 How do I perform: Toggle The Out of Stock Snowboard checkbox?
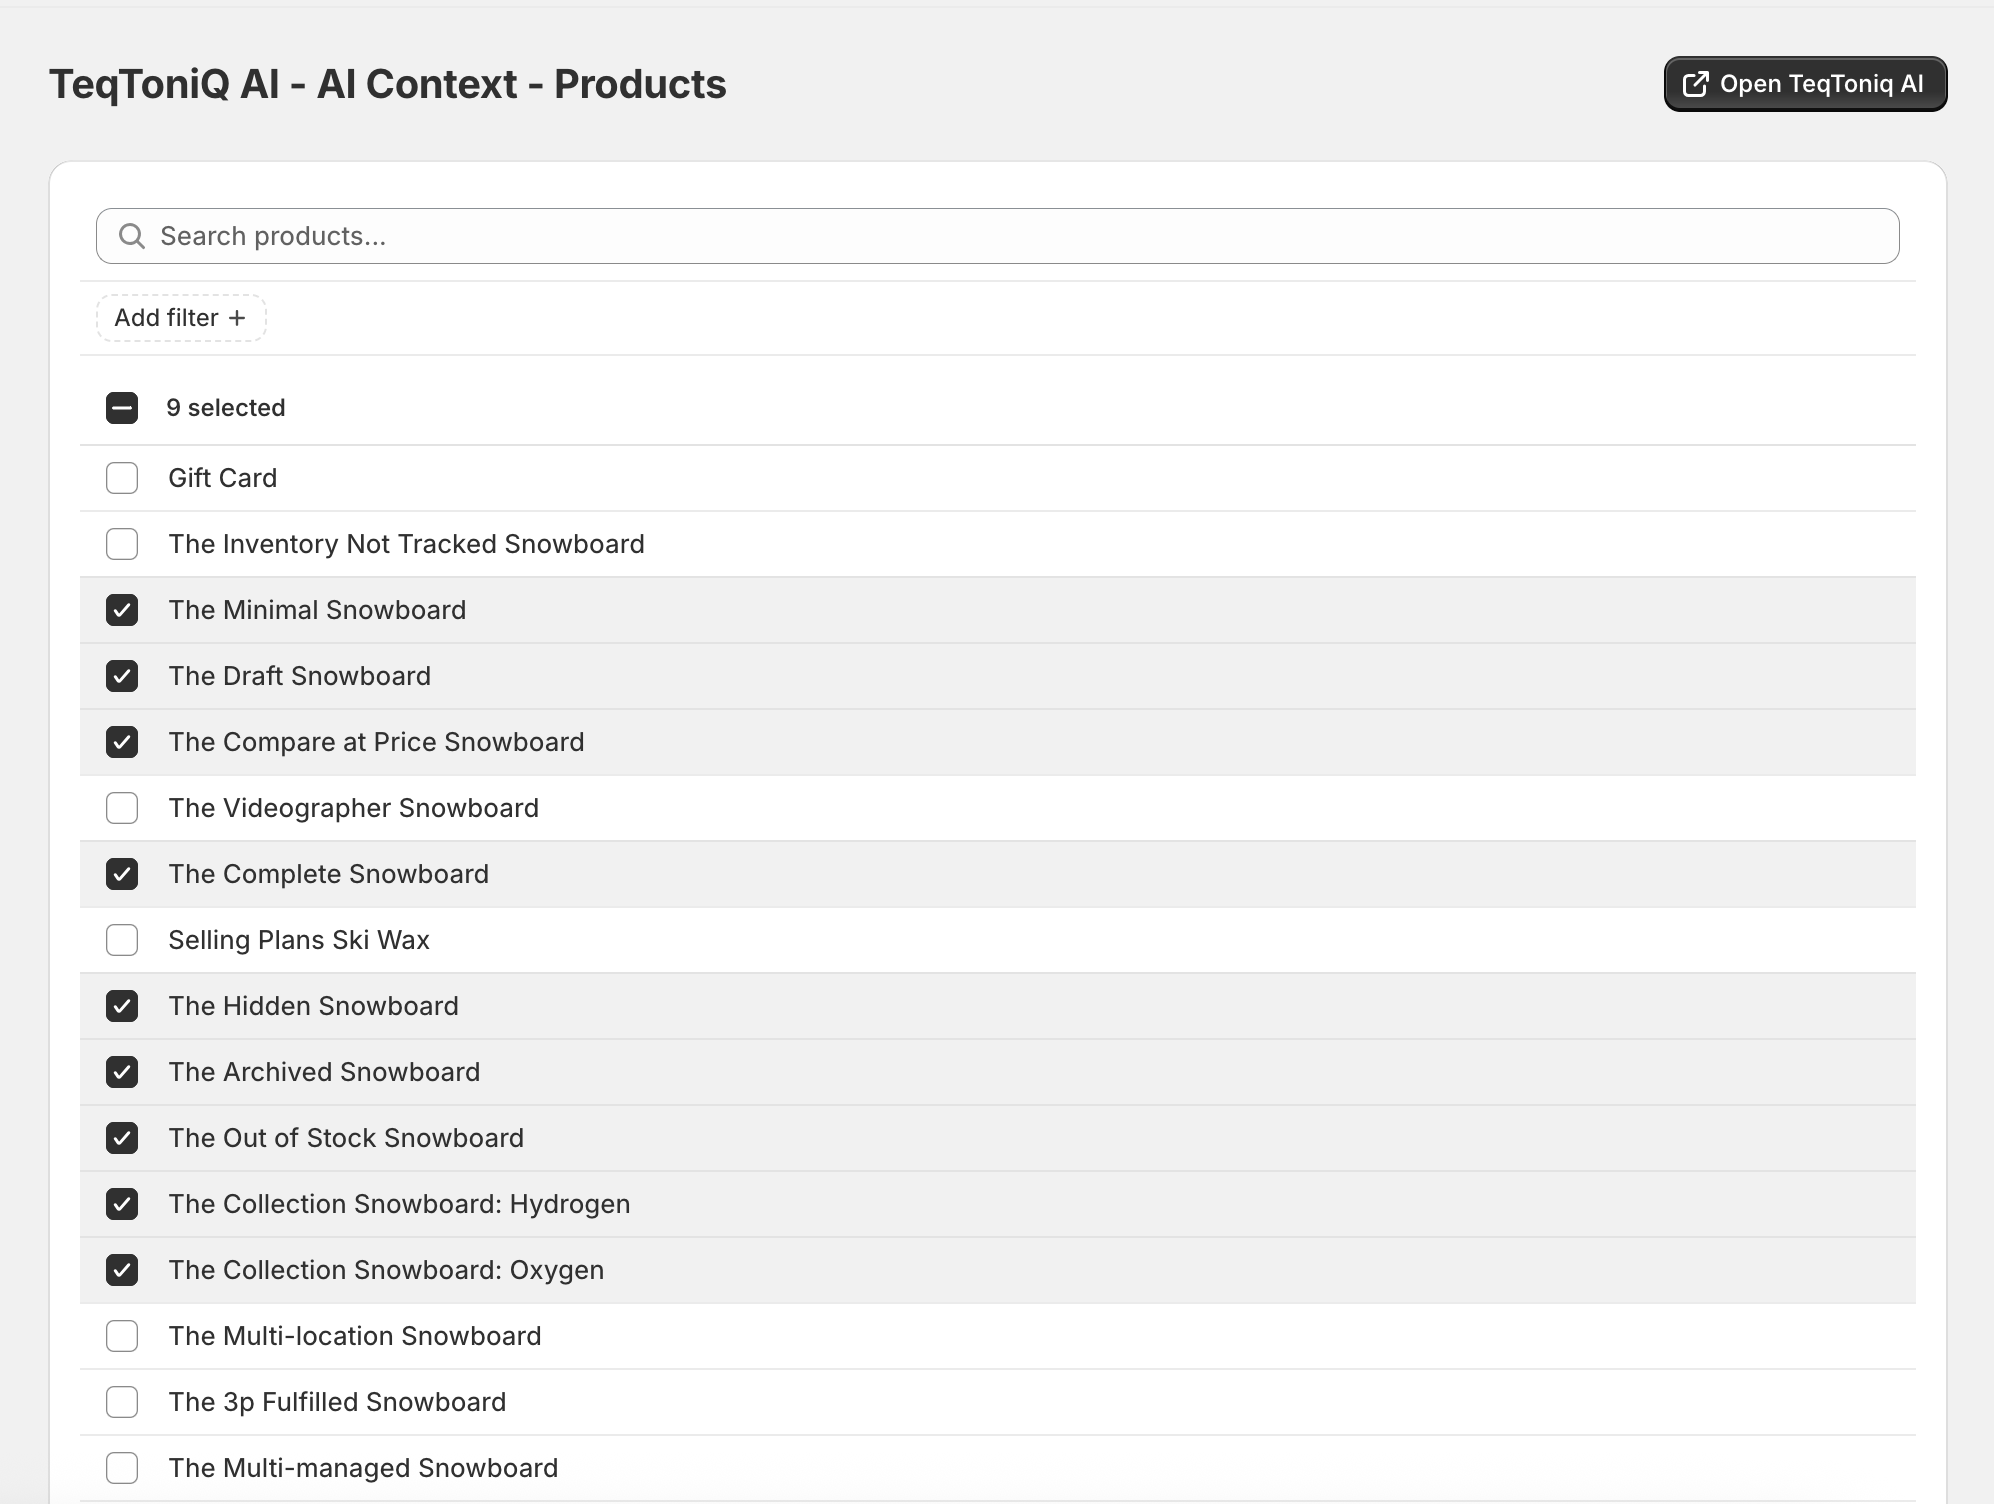pyautogui.click(x=122, y=1138)
